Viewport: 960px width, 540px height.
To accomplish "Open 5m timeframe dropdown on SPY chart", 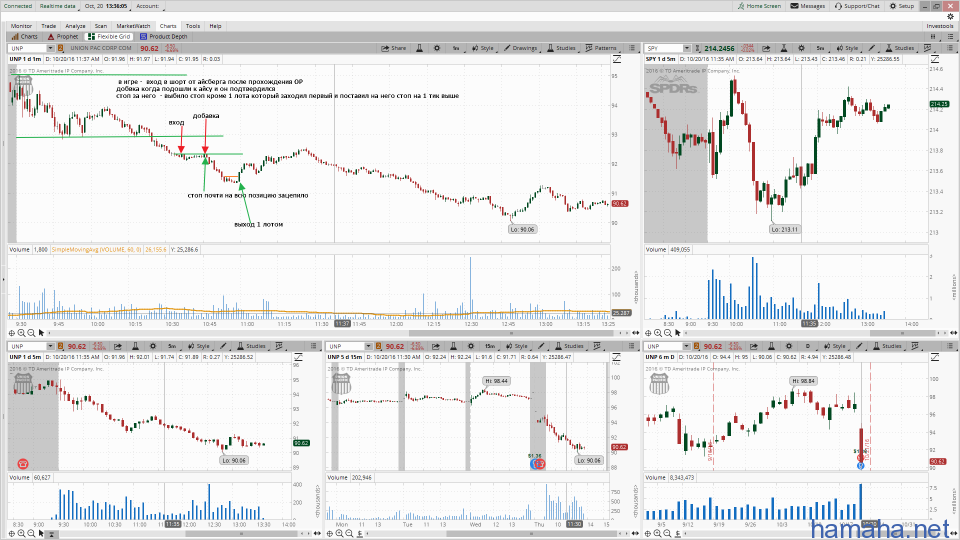I will [820, 48].
